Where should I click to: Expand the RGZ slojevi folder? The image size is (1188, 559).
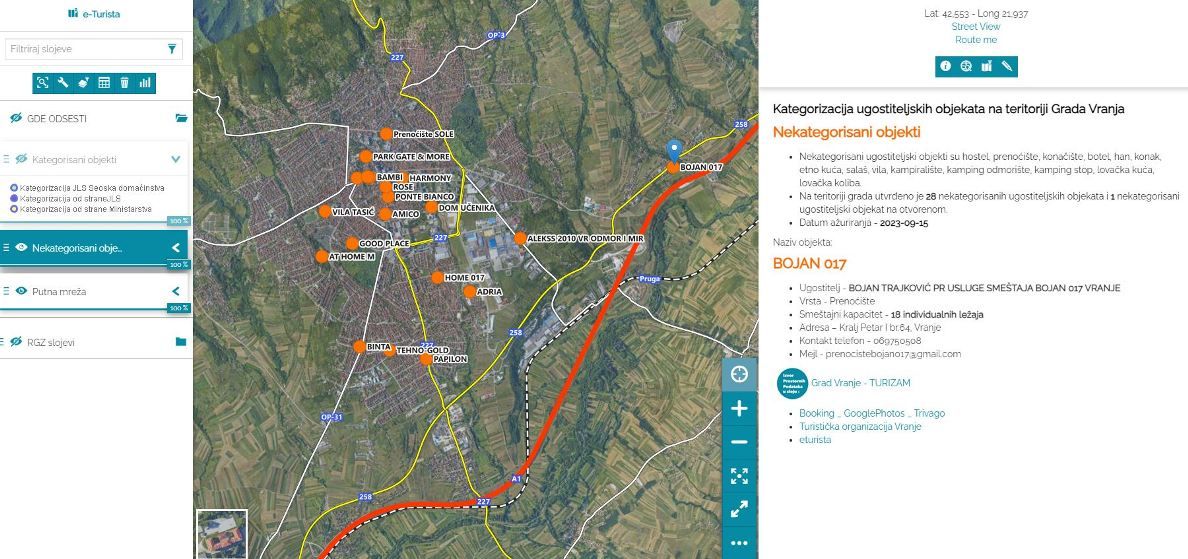[x=181, y=342]
